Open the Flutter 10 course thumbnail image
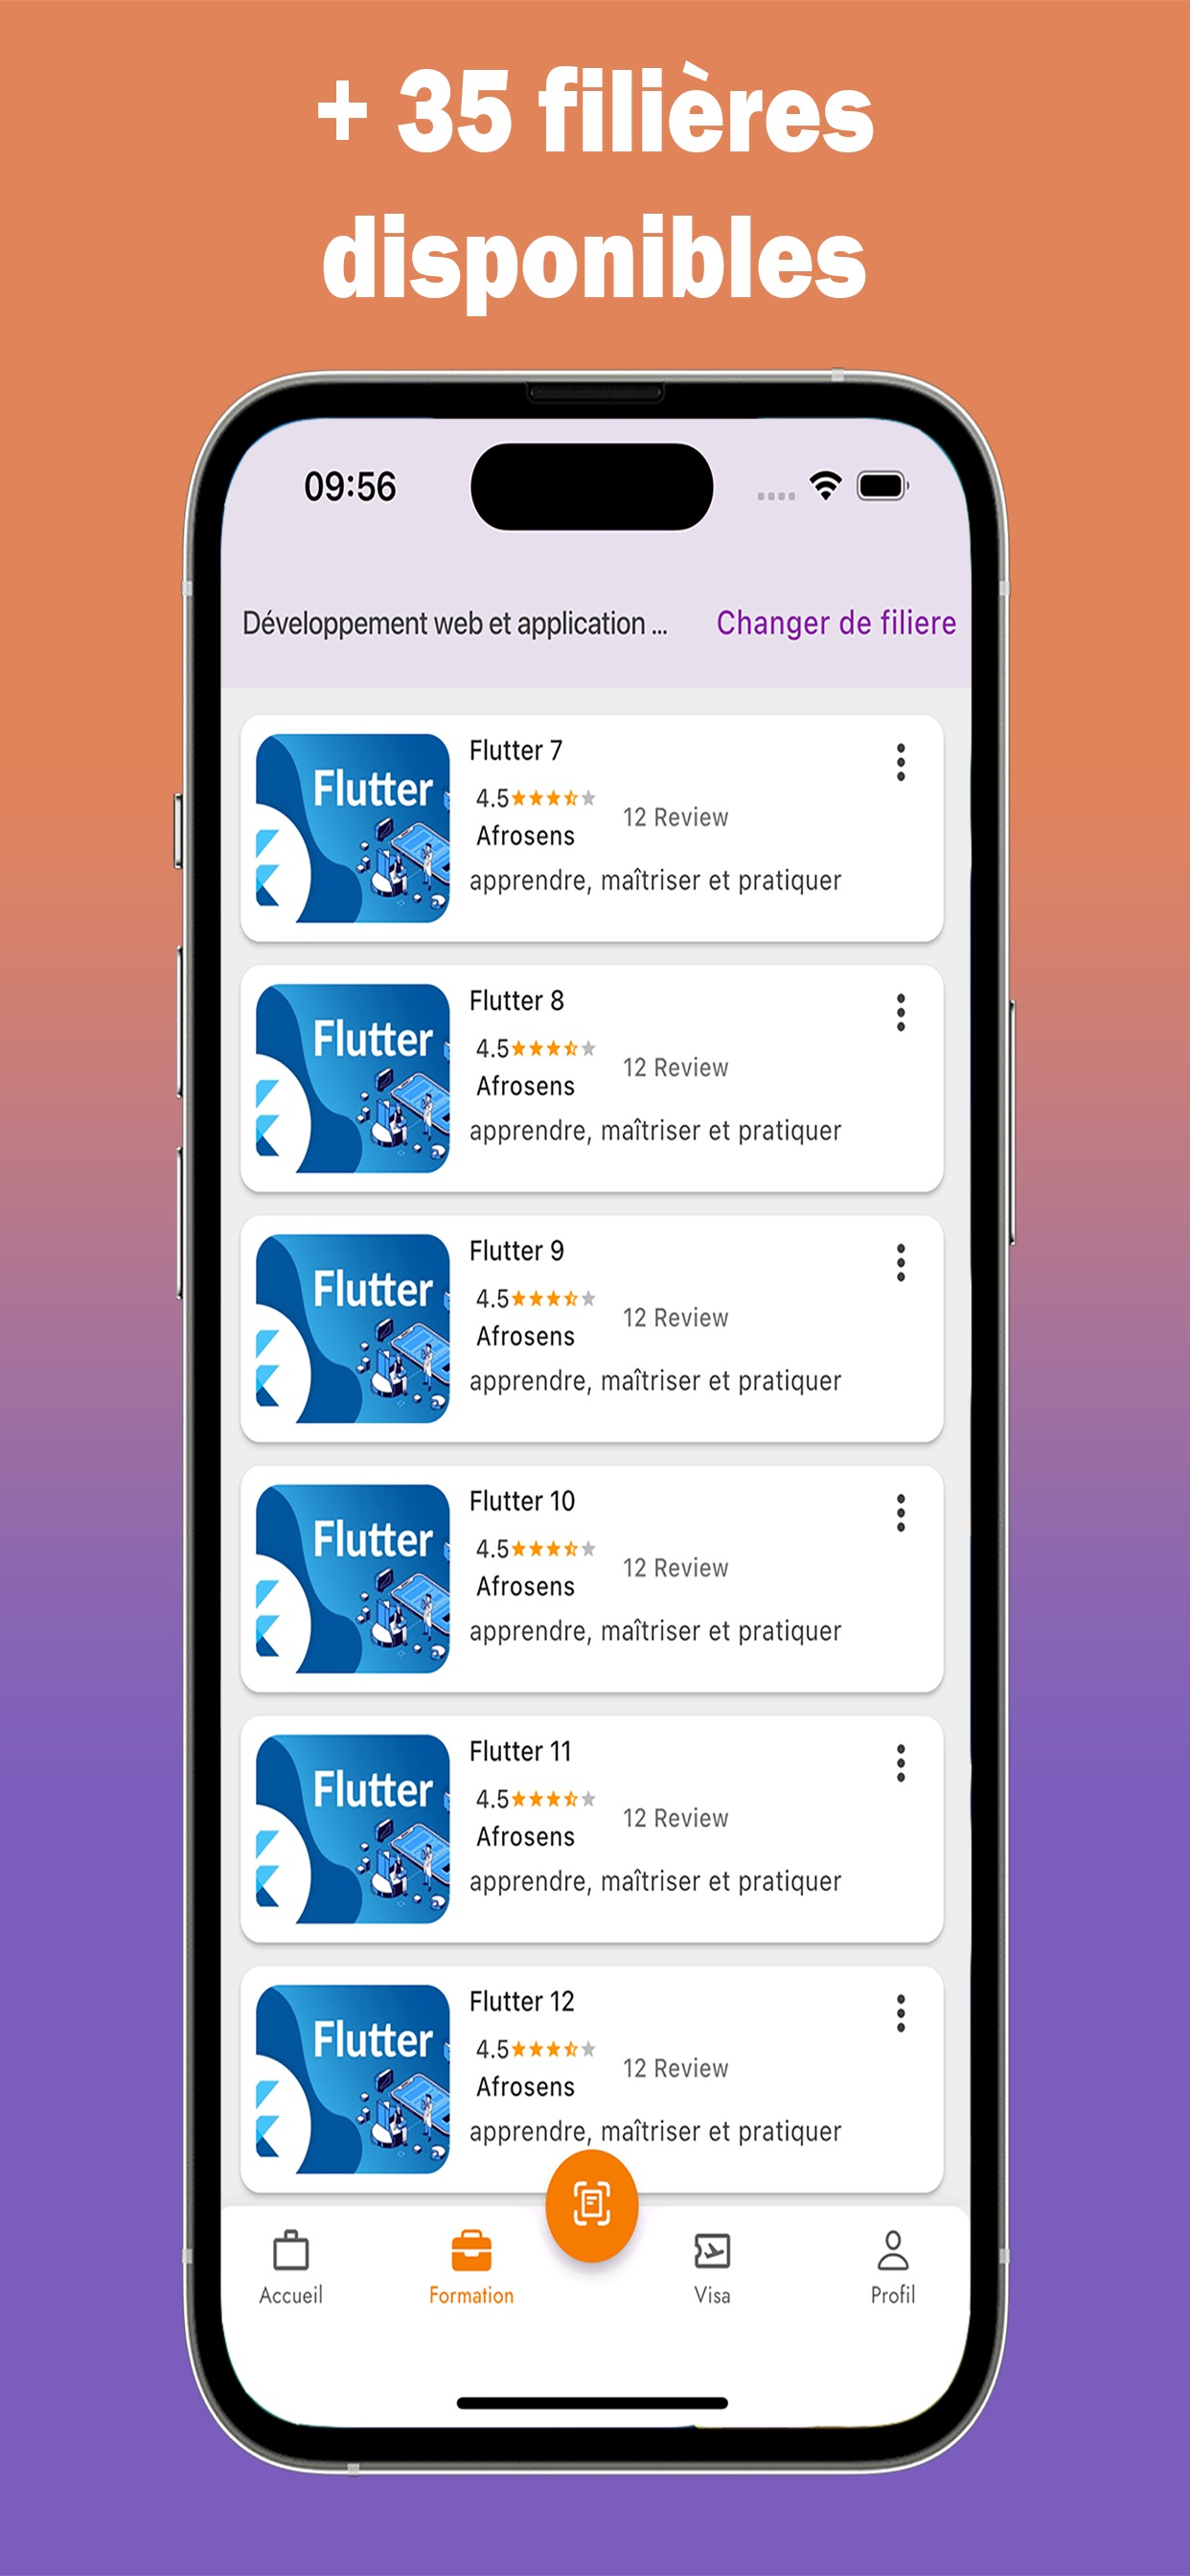The width and height of the screenshot is (1190, 2576). click(x=353, y=1578)
